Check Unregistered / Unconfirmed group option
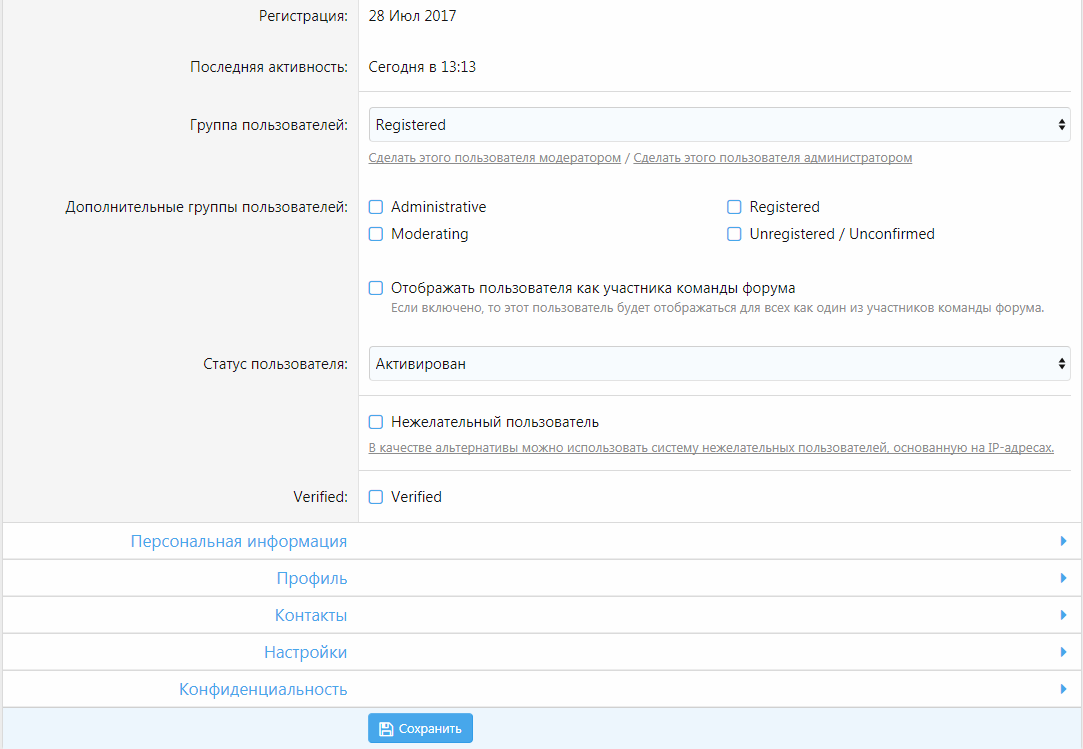Image resolution: width=1083 pixels, height=749 pixels. [x=734, y=233]
